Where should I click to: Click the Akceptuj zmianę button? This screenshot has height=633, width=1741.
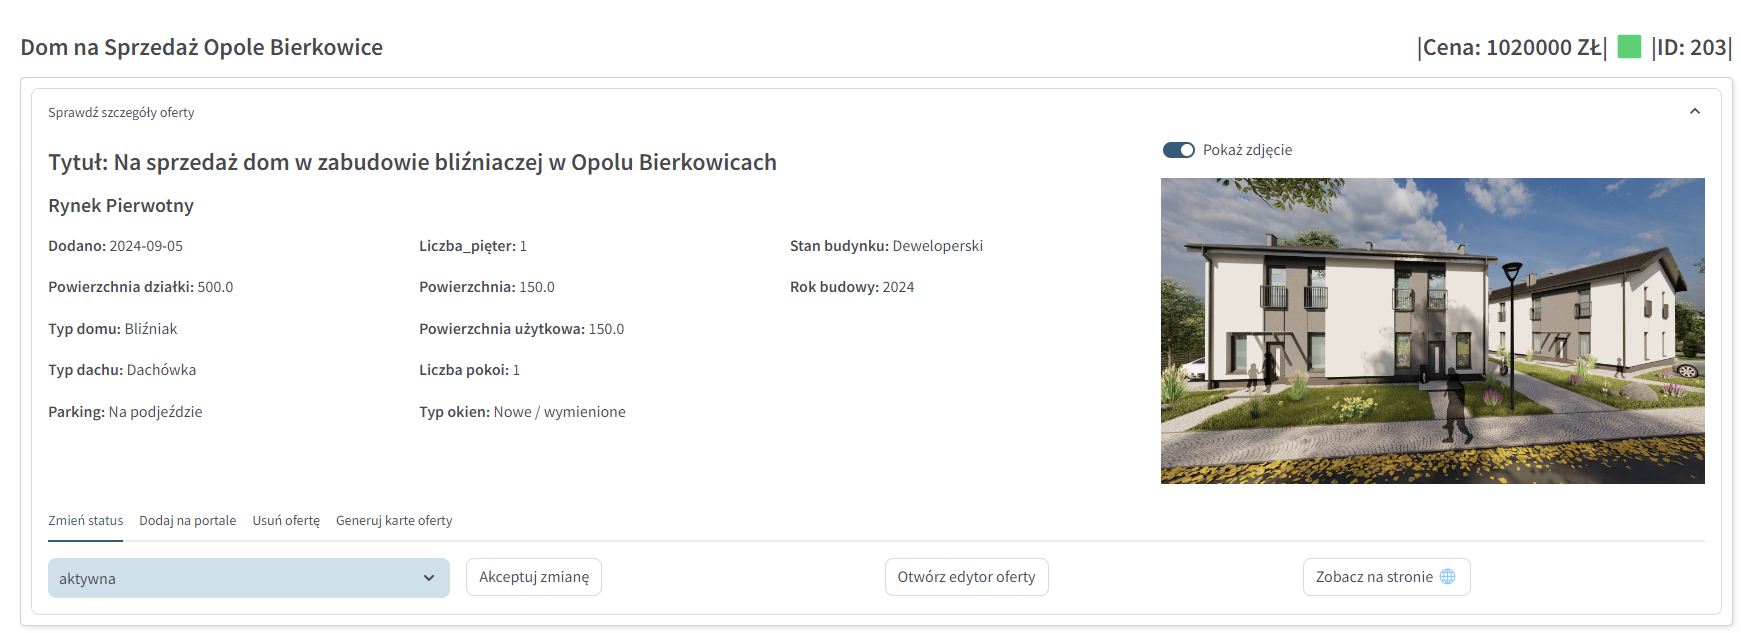coord(534,577)
